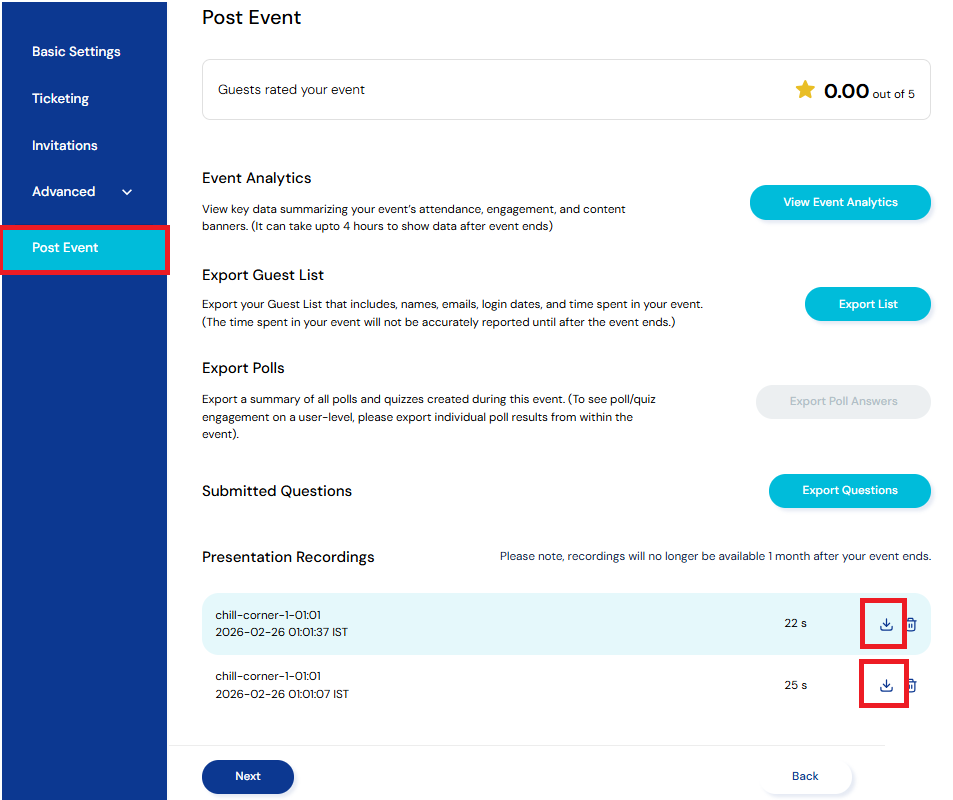Select the Post Event sidebar tab
This screenshot has width=953, height=800.
pyautogui.click(x=66, y=248)
